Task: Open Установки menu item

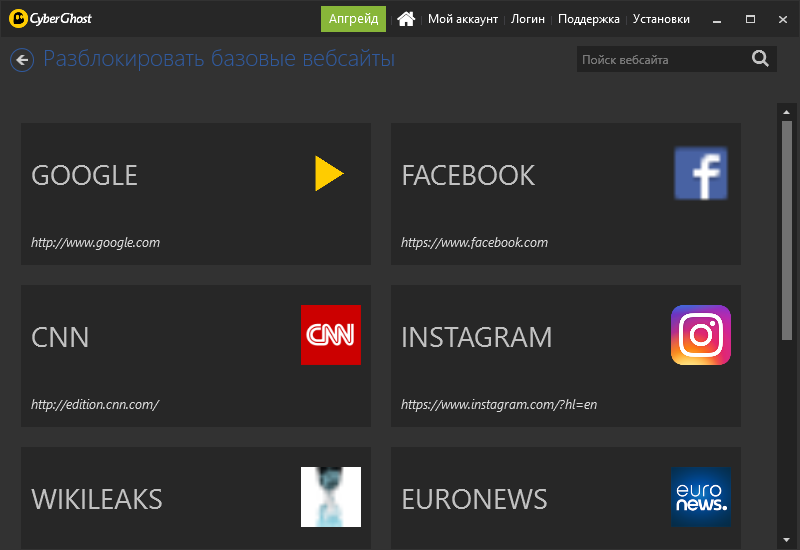Action: click(x=661, y=19)
